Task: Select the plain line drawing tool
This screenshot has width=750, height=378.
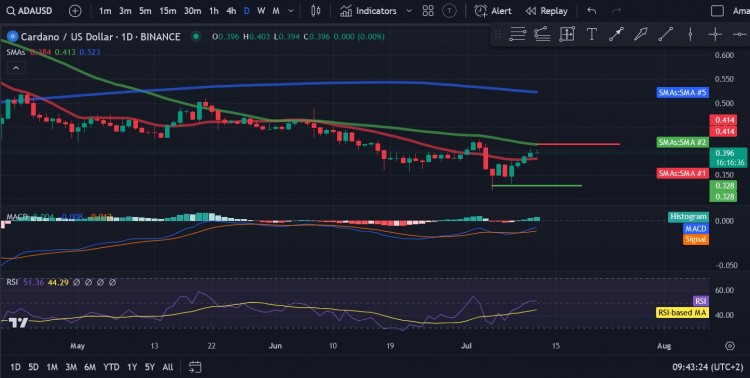Action: click(x=665, y=34)
